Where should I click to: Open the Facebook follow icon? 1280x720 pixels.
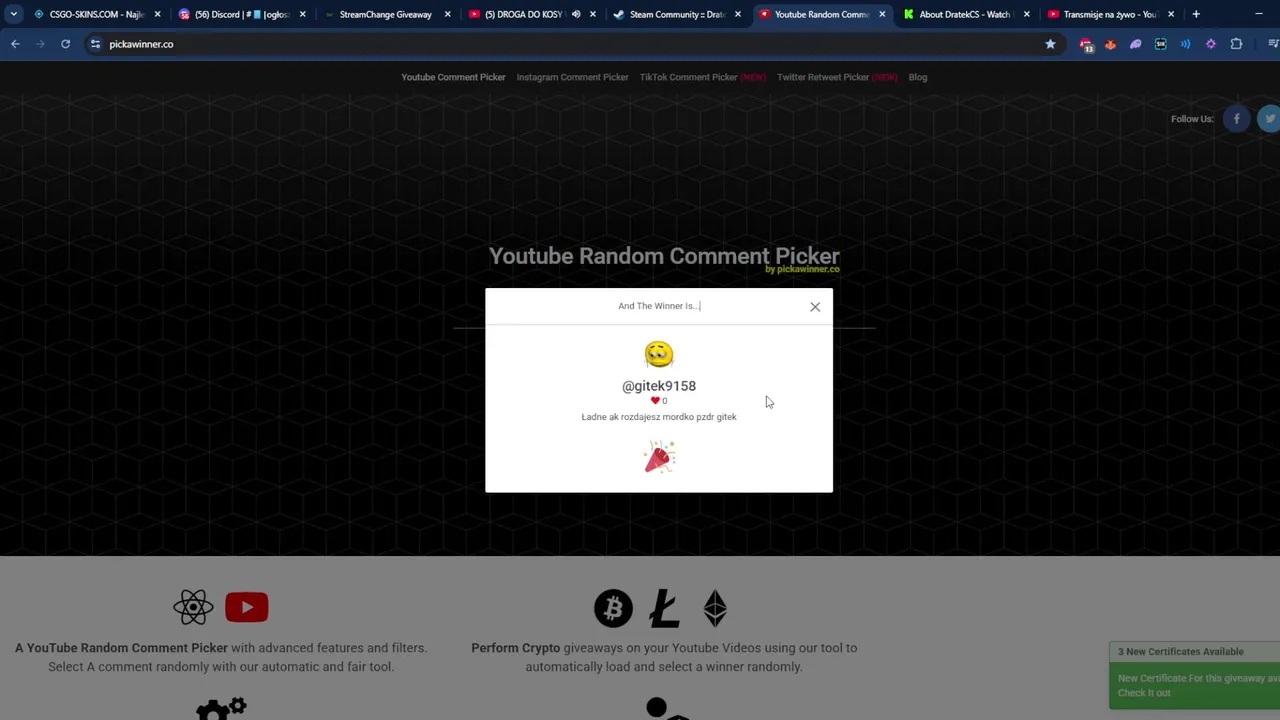pyautogui.click(x=1236, y=119)
